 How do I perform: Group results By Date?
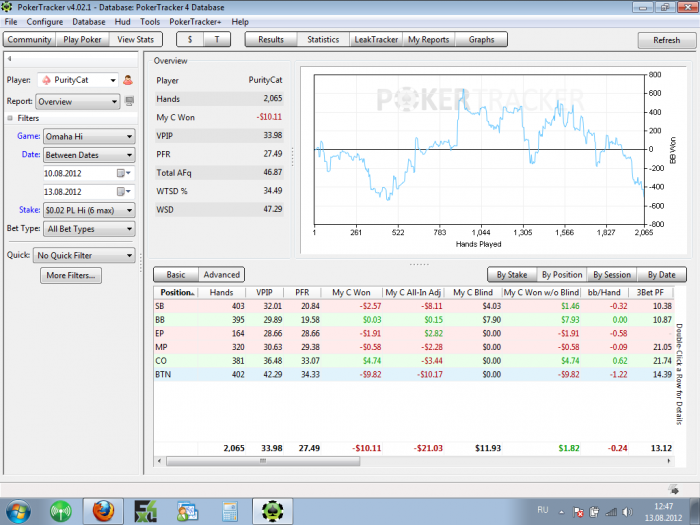click(x=661, y=275)
